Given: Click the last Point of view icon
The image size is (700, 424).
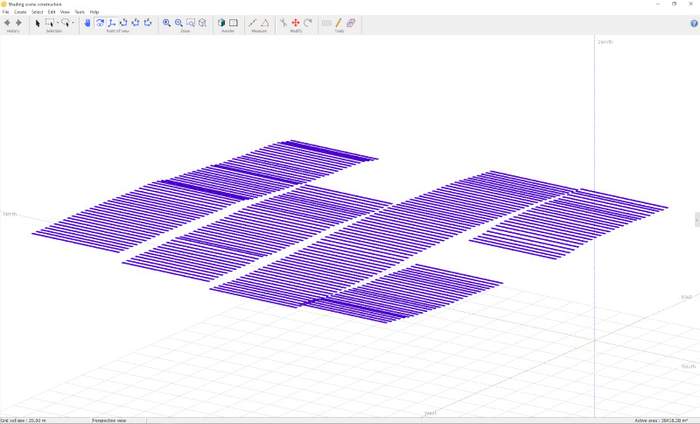Looking at the screenshot, I should (148, 23).
